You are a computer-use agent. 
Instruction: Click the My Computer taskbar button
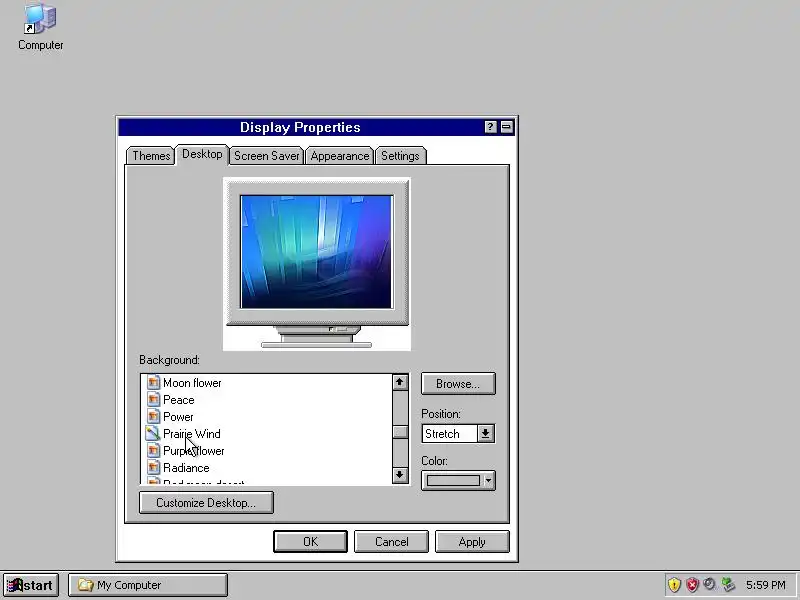[x=148, y=585]
